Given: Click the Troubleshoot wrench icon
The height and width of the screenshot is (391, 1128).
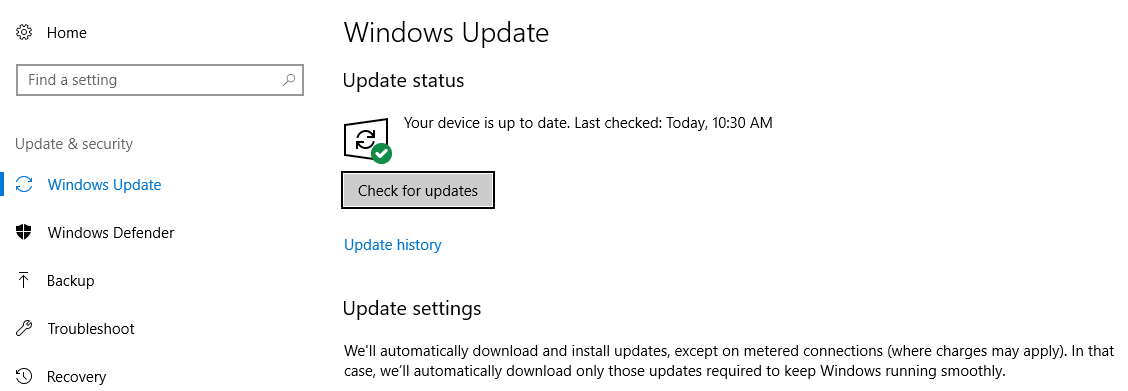Looking at the screenshot, I should 24,328.
